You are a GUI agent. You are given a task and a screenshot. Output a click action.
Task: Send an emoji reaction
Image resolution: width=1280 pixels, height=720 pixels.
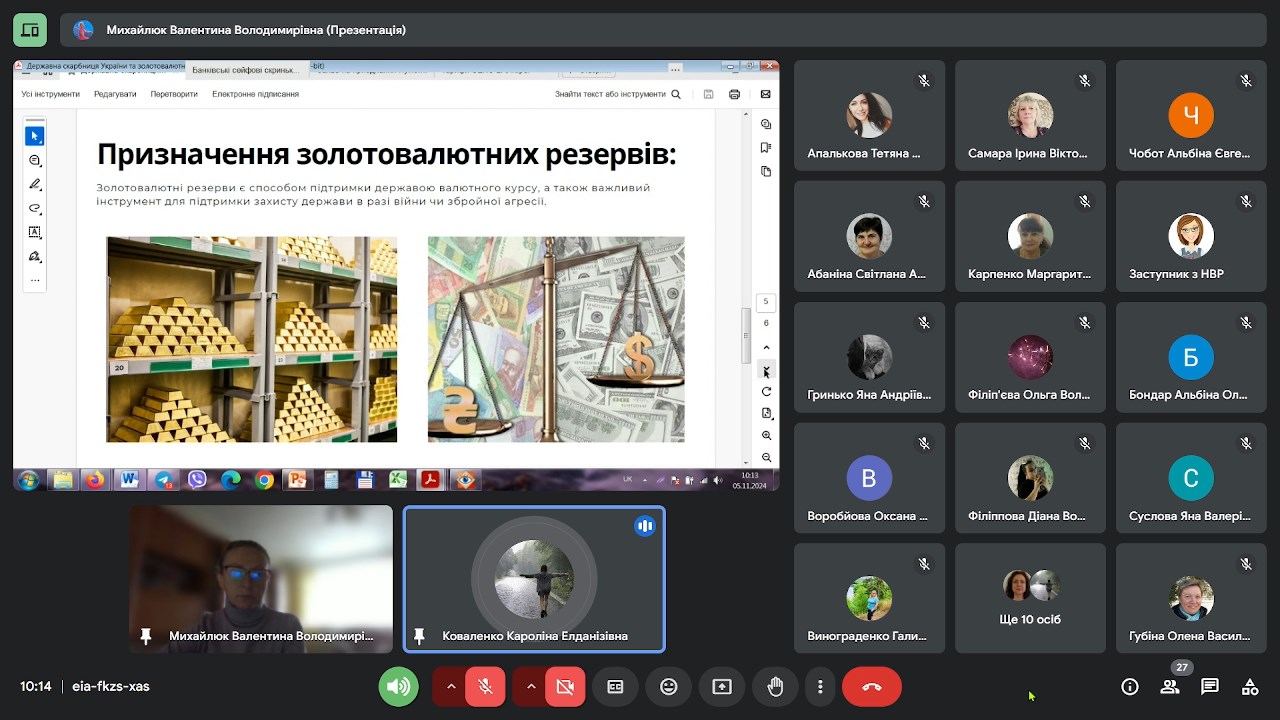668,687
